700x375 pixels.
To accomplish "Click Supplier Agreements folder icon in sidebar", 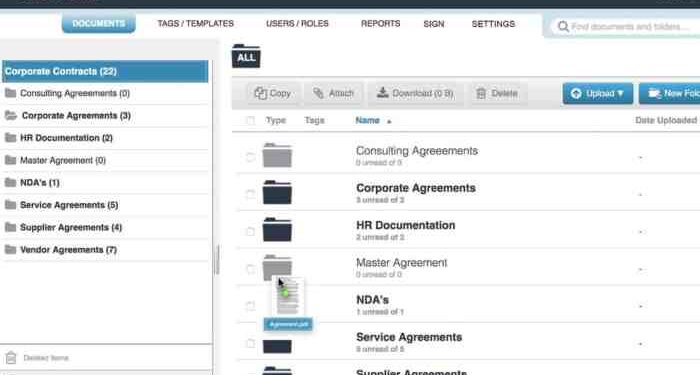I will click(10, 227).
